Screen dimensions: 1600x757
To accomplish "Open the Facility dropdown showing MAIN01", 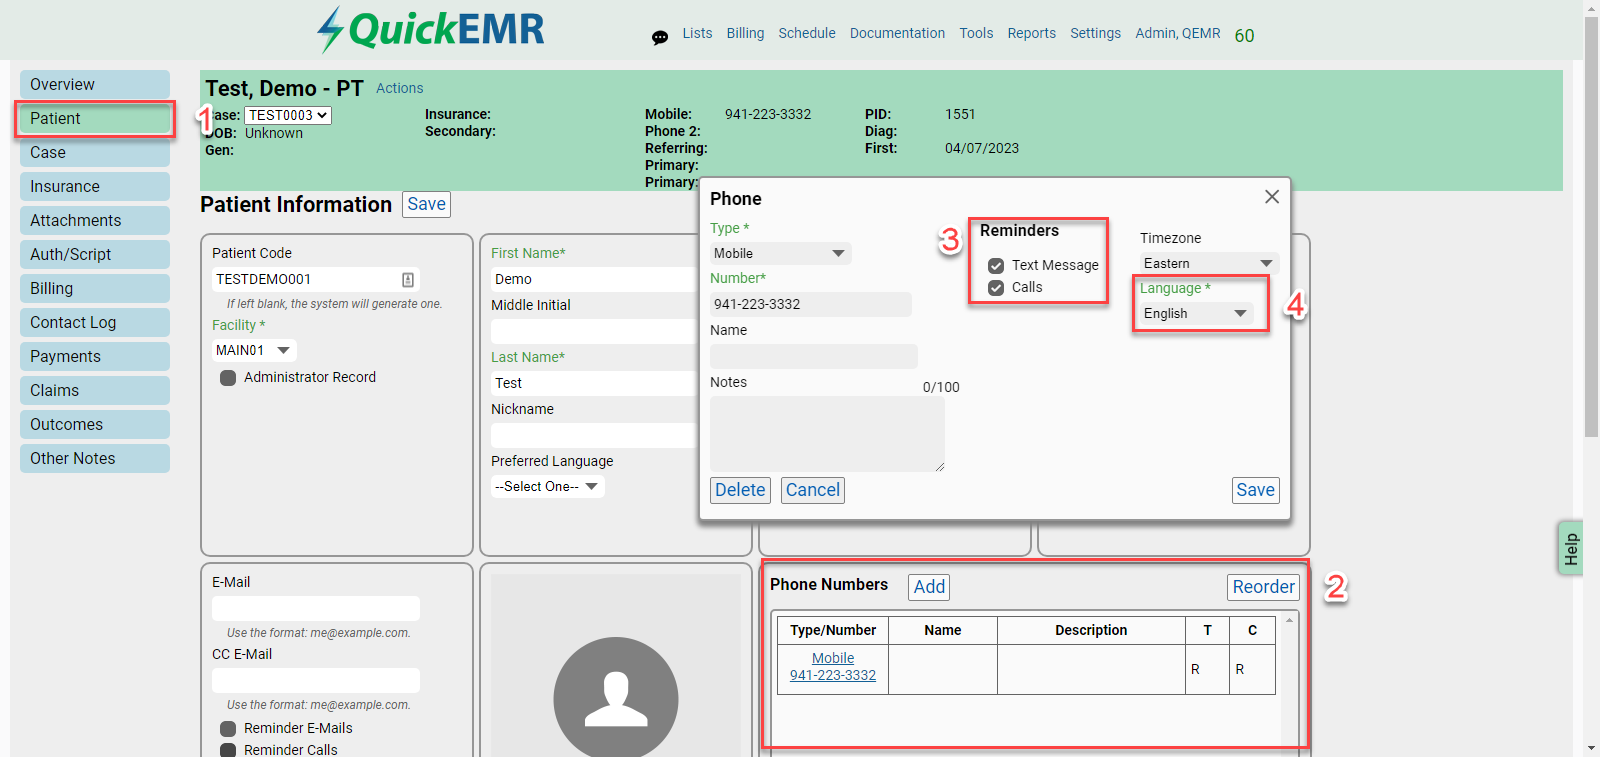I will coord(254,351).
